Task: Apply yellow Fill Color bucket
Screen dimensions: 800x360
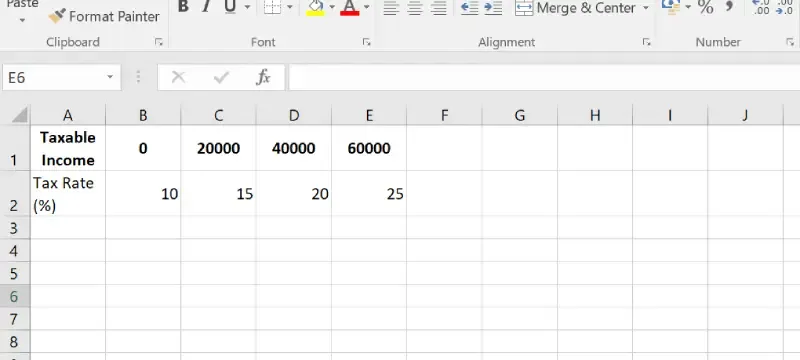Action: 315,7
